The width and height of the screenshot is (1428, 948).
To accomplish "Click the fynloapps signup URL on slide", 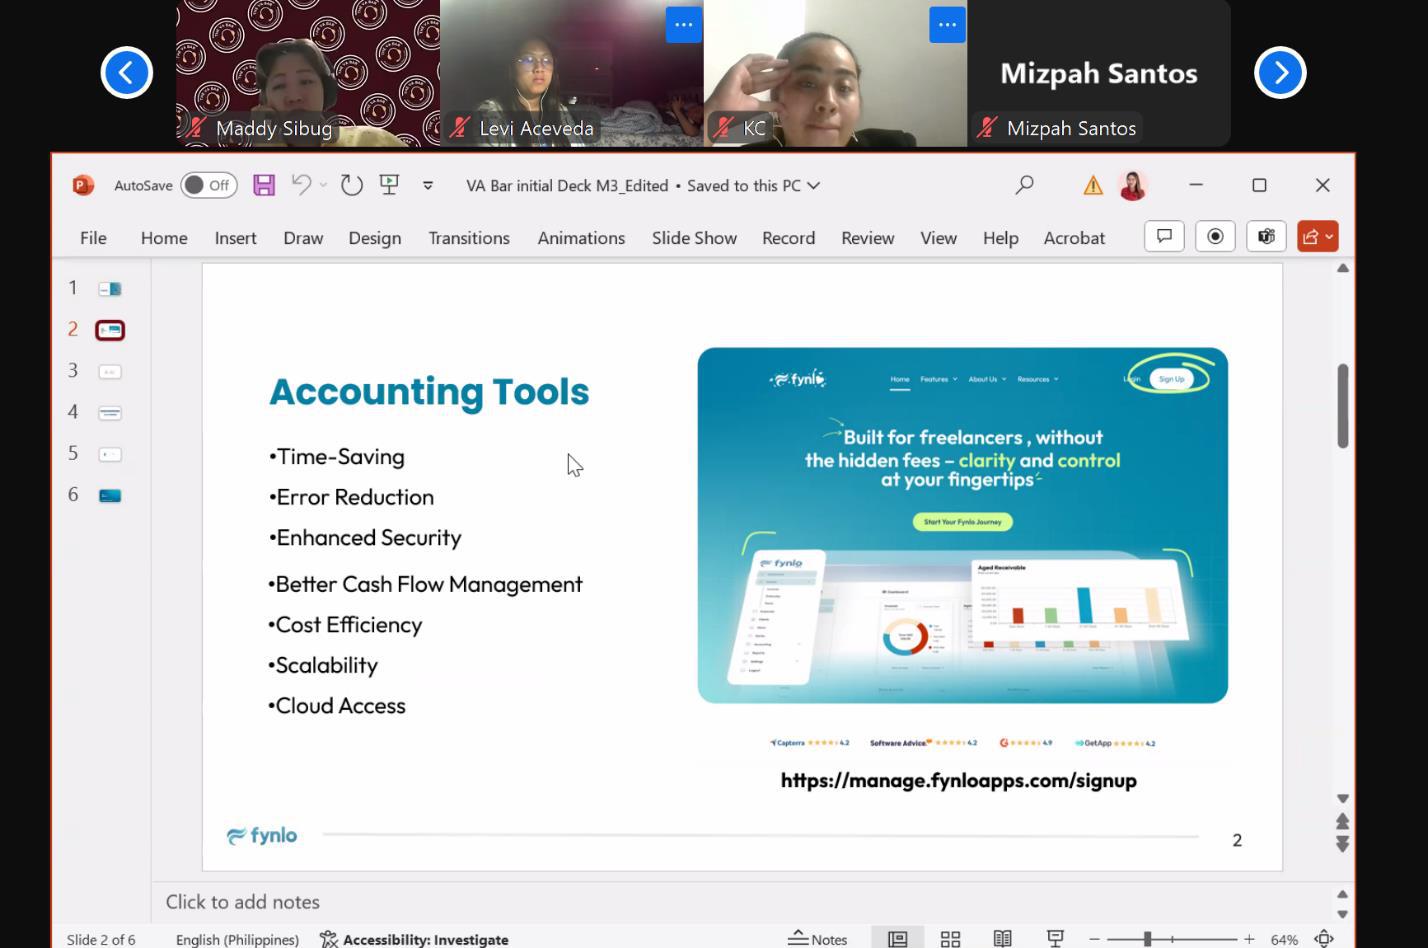I will (959, 780).
